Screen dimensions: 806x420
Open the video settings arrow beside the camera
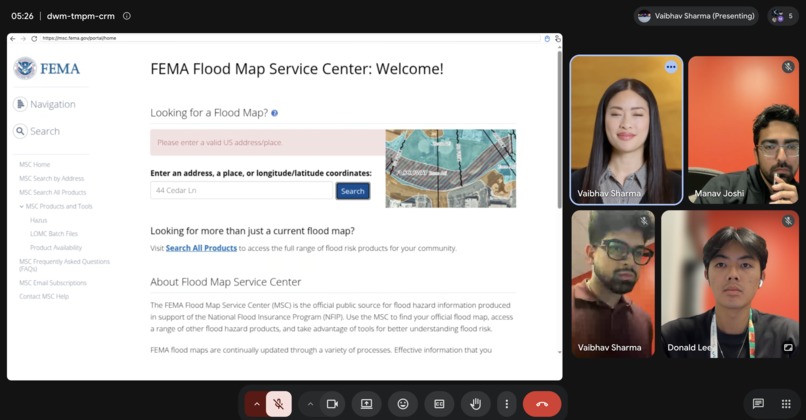click(x=310, y=404)
